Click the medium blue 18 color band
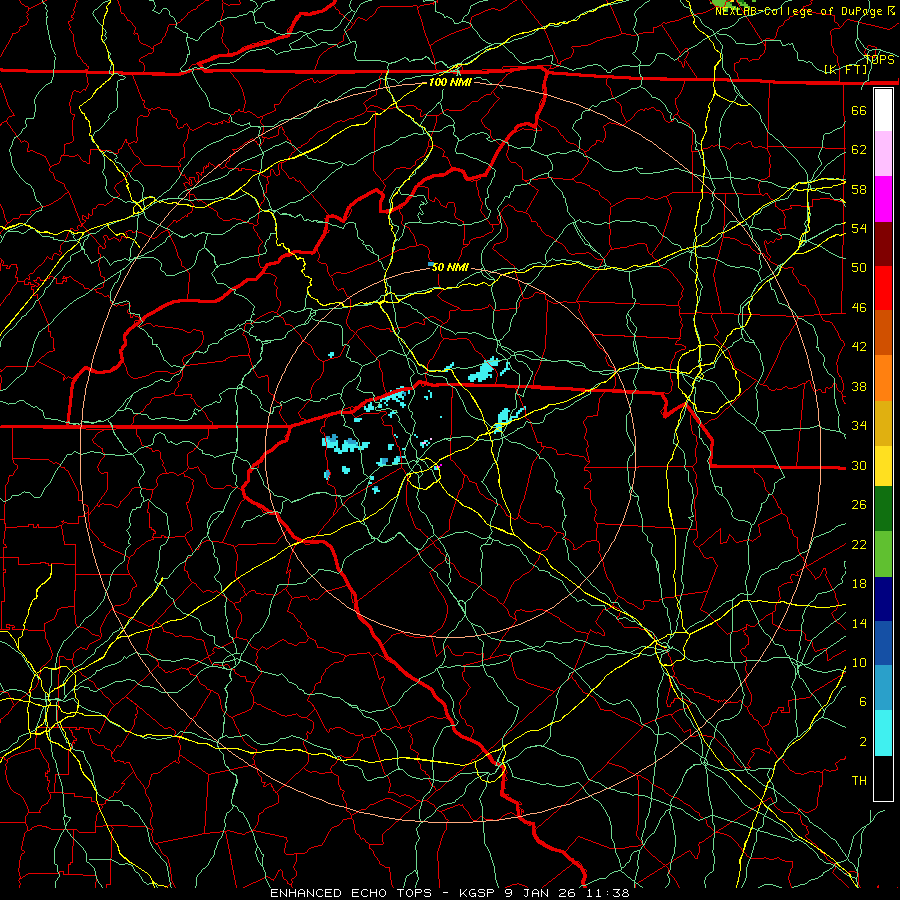Viewport: 900px width, 900px height. point(884,643)
